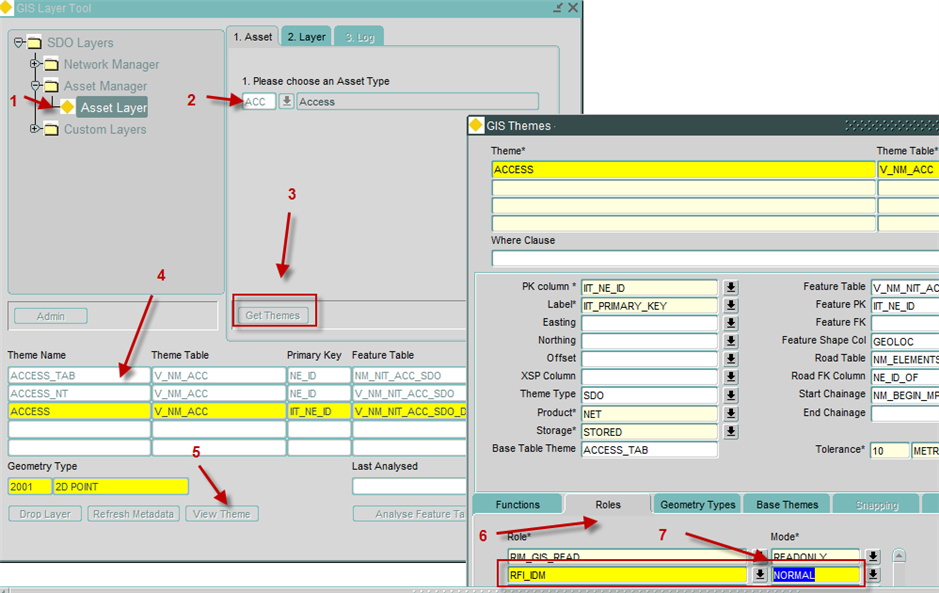Click the View Theme button
Image resolution: width=939 pixels, height=593 pixels.
[x=222, y=514]
